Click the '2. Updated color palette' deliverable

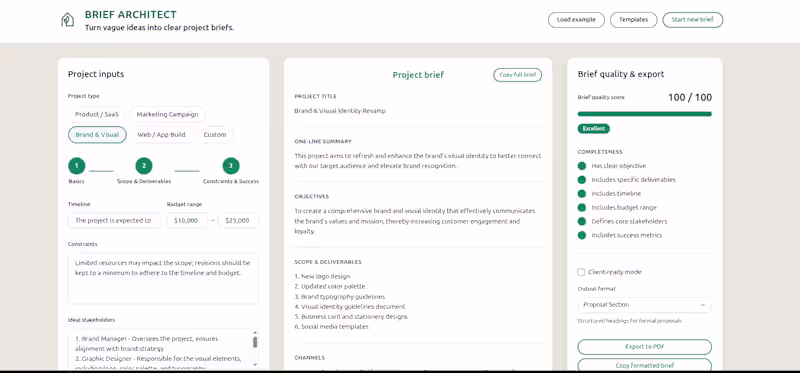[331, 286]
